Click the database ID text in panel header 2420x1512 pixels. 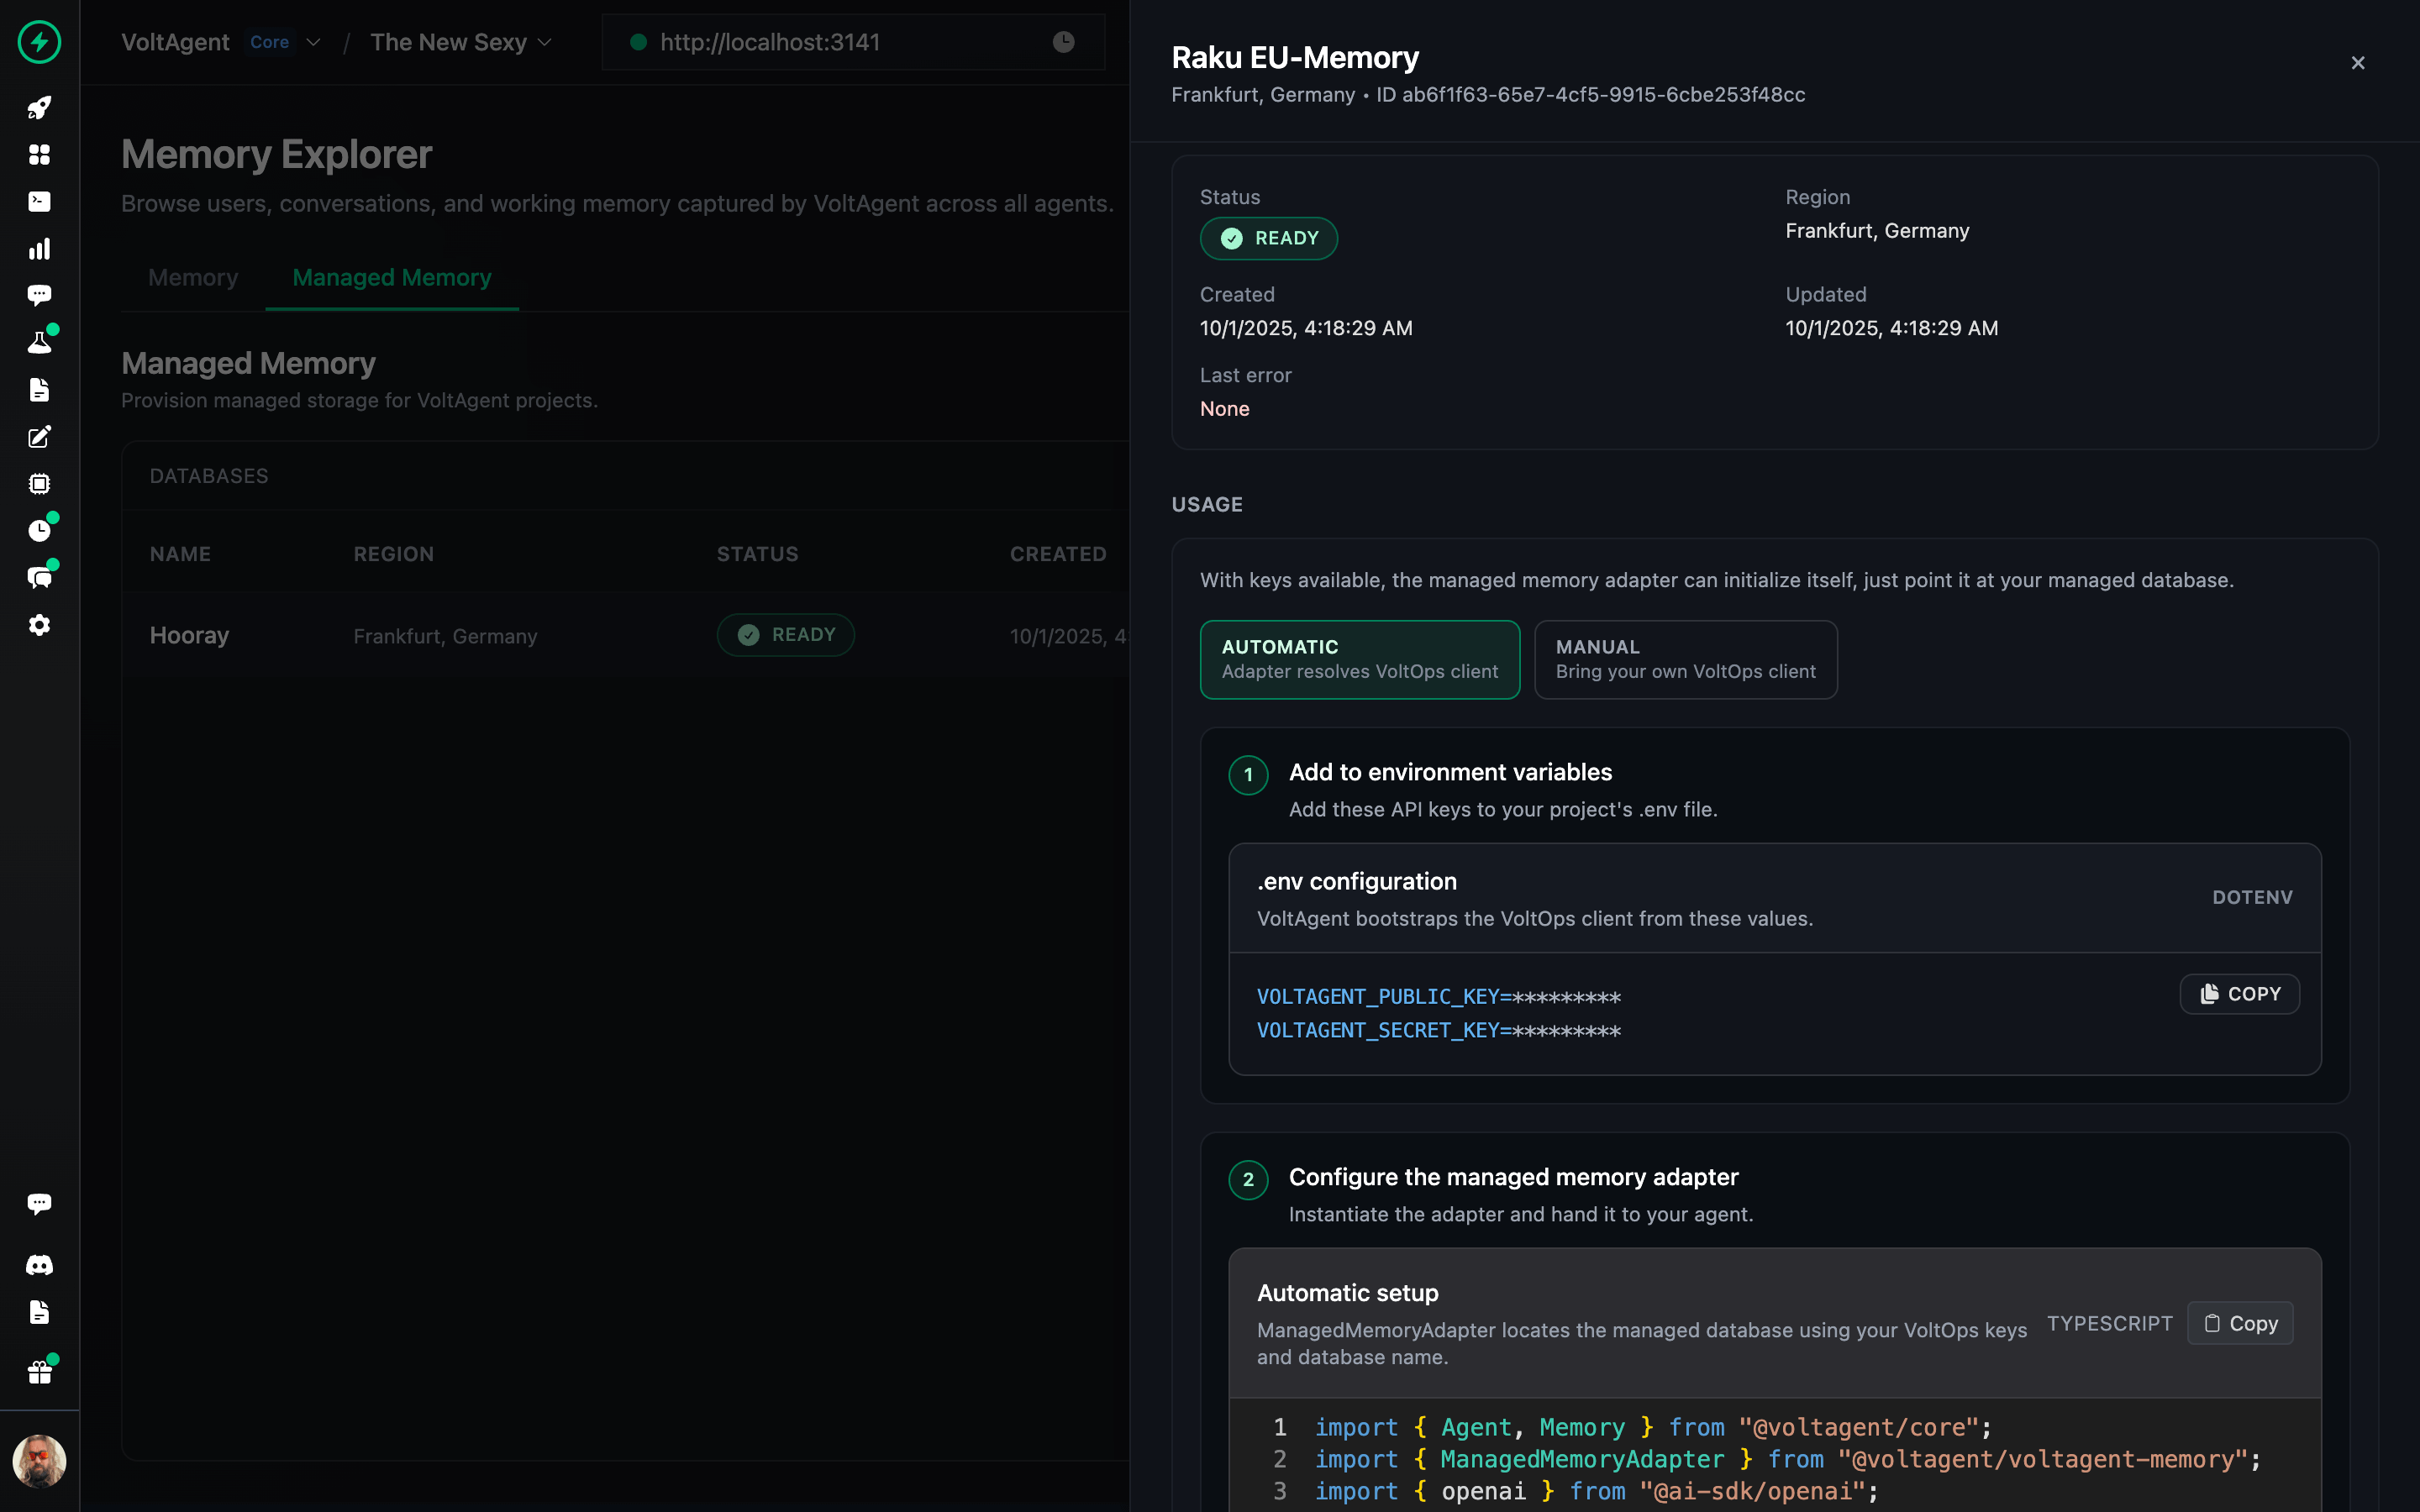pyautogui.click(x=1590, y=94)
